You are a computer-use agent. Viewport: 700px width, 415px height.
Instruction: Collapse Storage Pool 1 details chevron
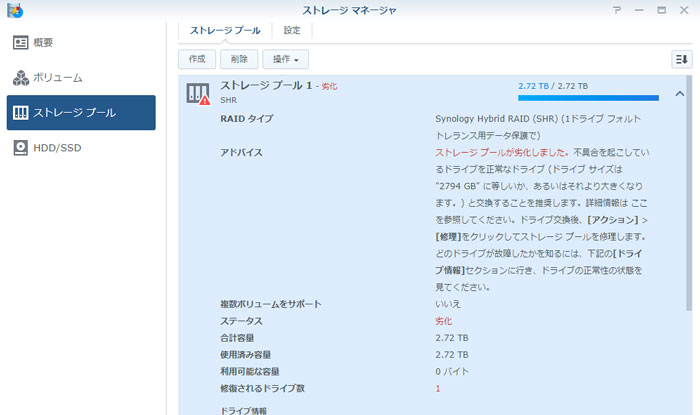(679, 93)
